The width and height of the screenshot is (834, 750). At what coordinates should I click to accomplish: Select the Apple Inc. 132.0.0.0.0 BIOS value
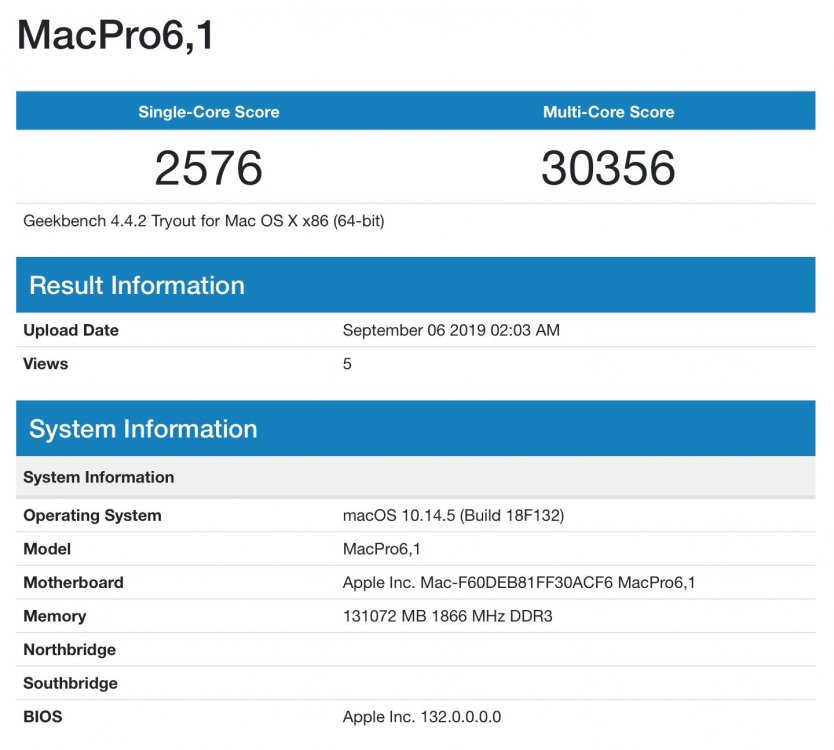click(422, 716)
